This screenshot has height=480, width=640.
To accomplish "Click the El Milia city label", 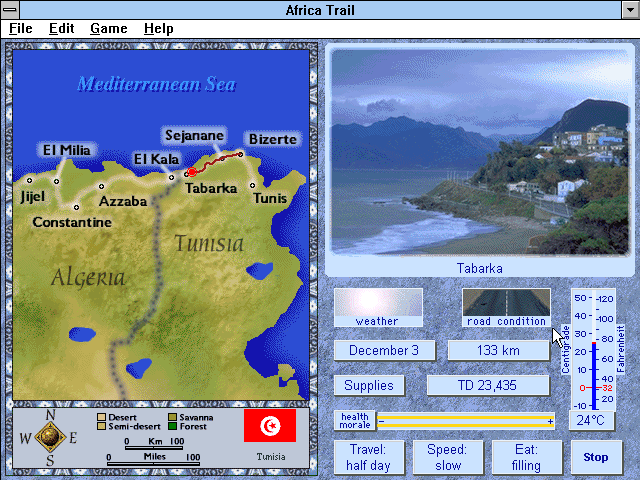I will click(67, 150).
